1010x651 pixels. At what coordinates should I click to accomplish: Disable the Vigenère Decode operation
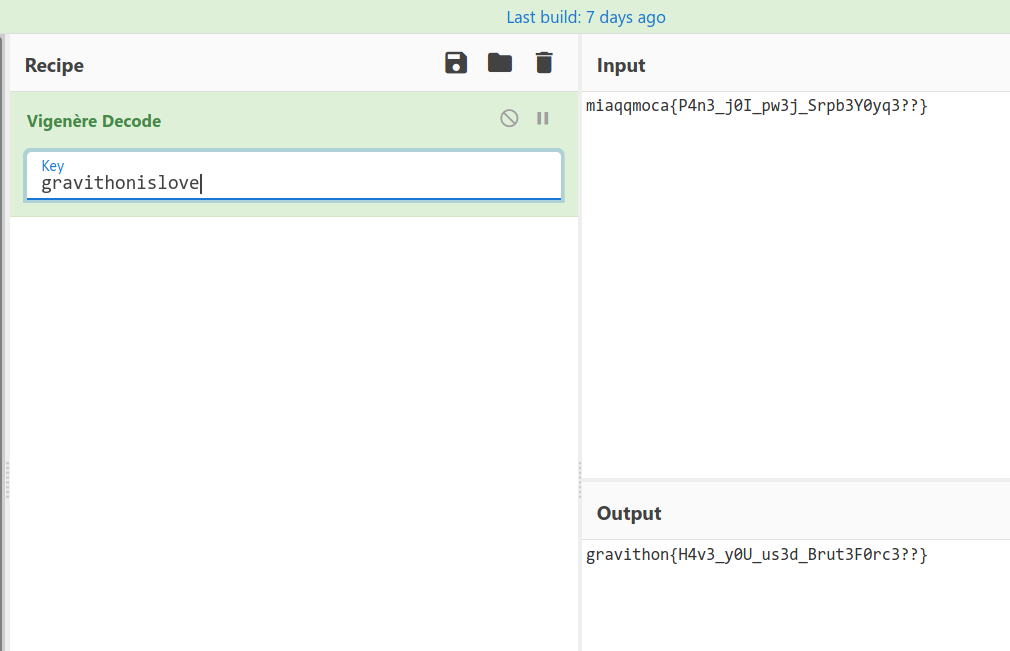[x=509, y=119]
